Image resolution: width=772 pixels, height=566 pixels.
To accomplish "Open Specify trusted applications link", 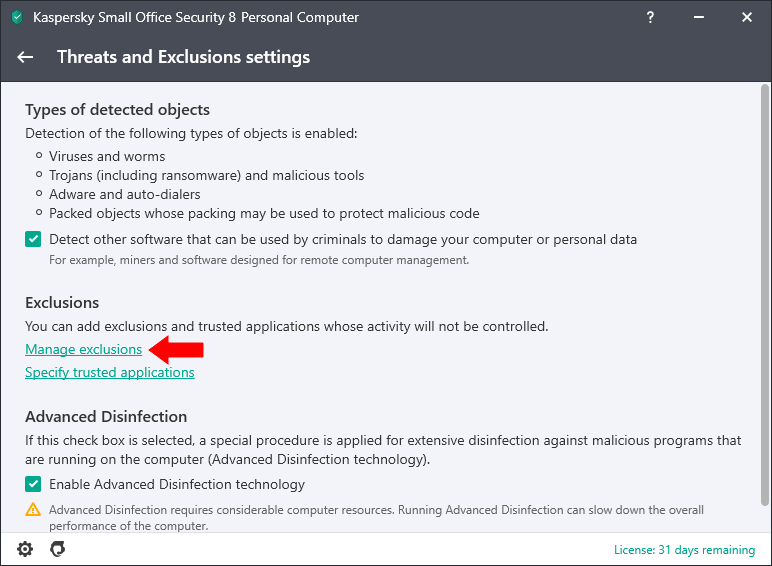I will coord(110,373).
